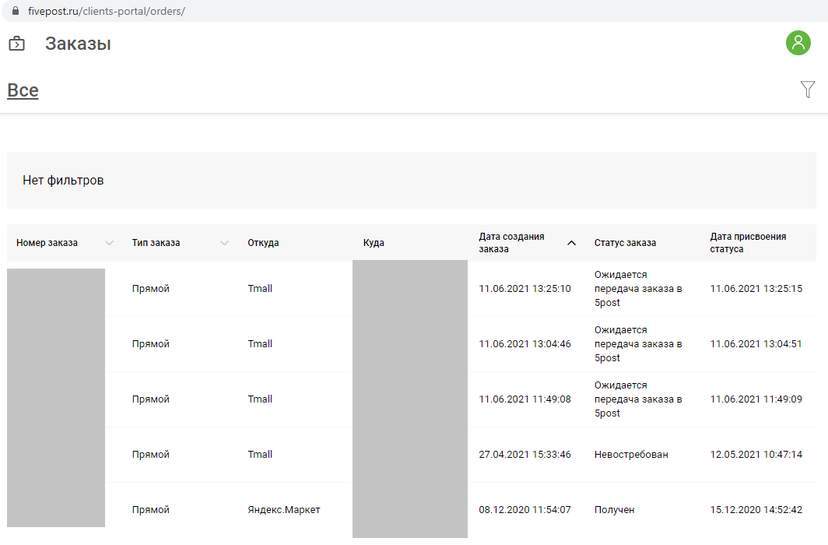Click the Статус заказа column header

625,243
